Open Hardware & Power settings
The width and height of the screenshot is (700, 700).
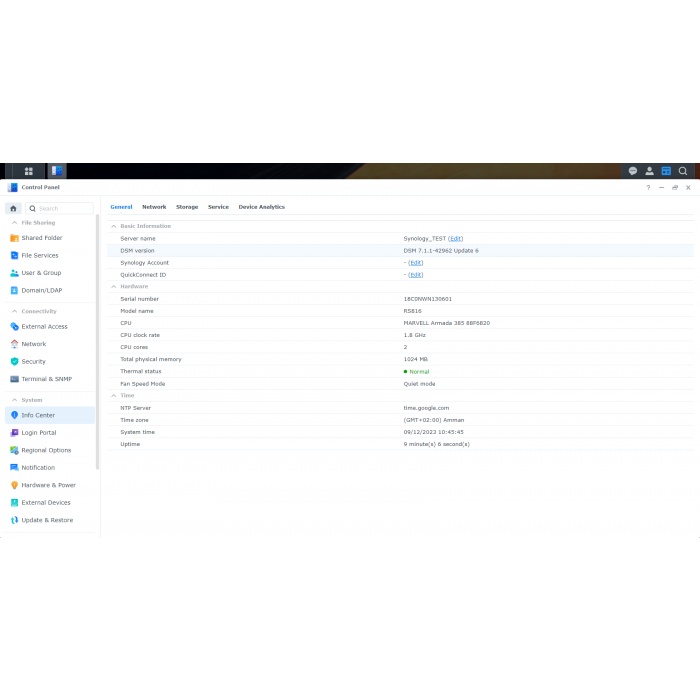(48, 485)
